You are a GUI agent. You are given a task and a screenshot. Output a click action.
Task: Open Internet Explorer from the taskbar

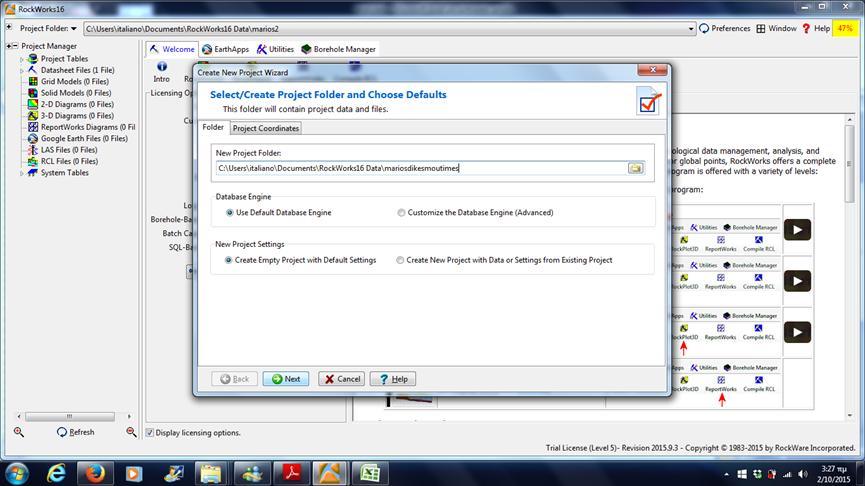pyautogui.click(x=56, y=473)
